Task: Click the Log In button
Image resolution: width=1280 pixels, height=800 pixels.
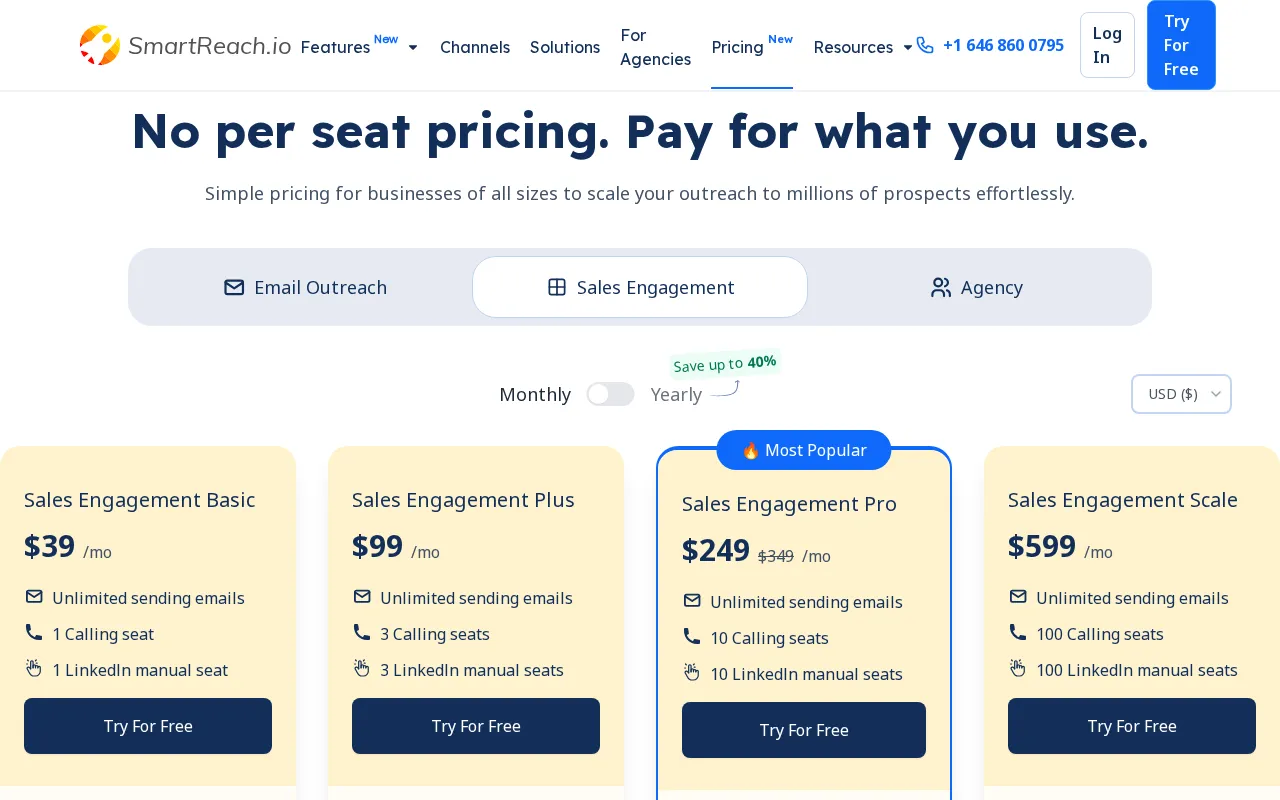Action: [x=1107, y=45]
